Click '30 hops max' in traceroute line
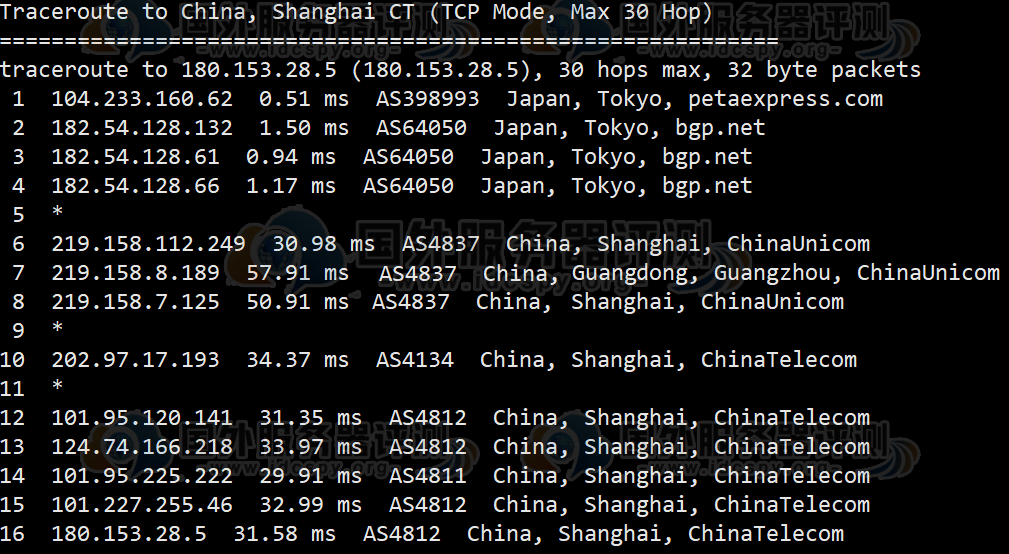Screen dimensions: 1009x554 (629, 69)
